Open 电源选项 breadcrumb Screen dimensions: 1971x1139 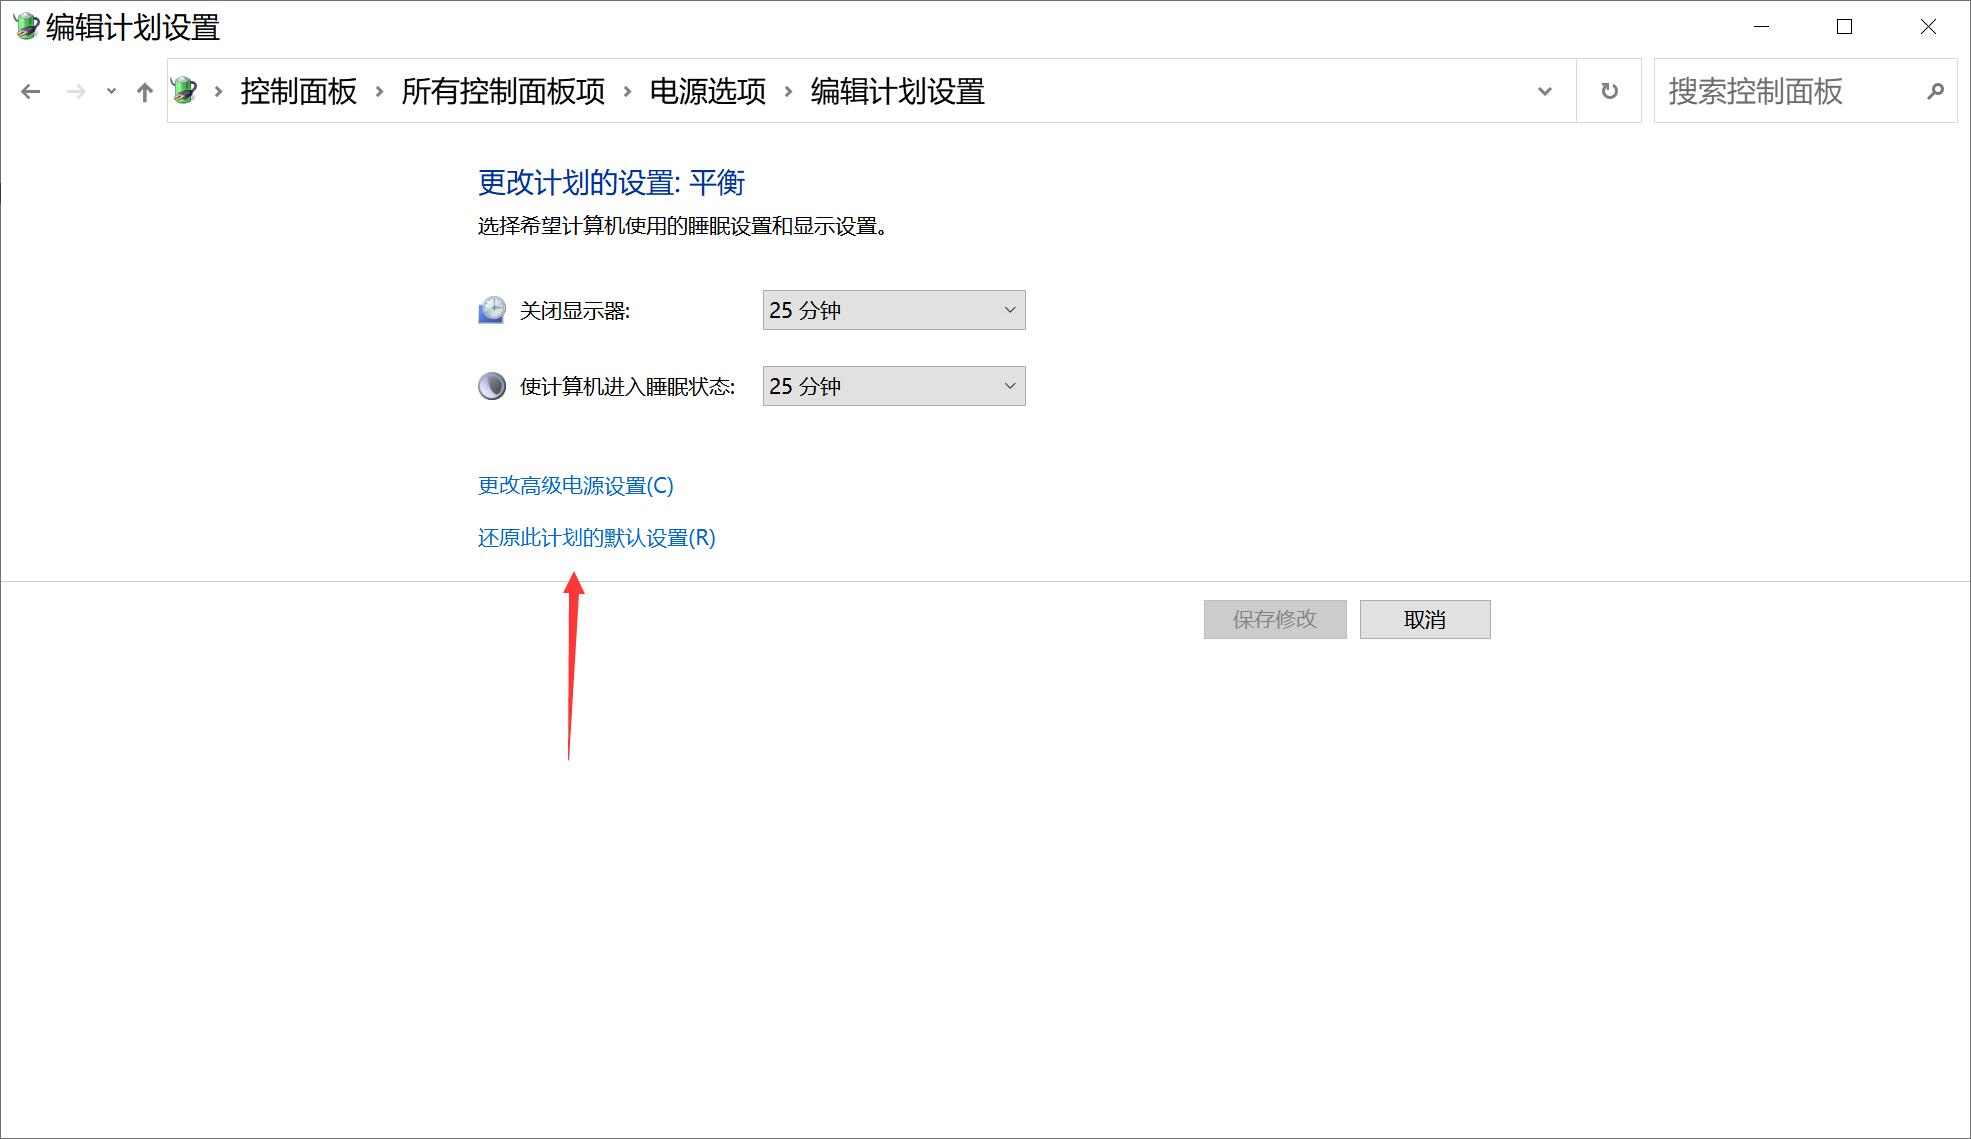707,91
